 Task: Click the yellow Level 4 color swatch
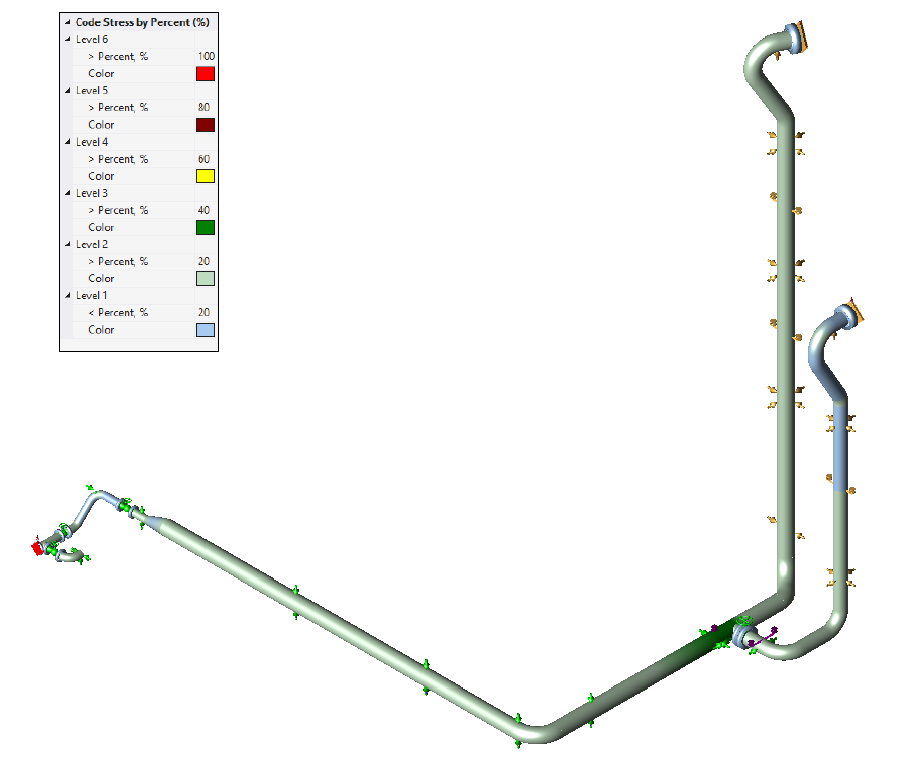pyautogui.click(x=206, y=176)
